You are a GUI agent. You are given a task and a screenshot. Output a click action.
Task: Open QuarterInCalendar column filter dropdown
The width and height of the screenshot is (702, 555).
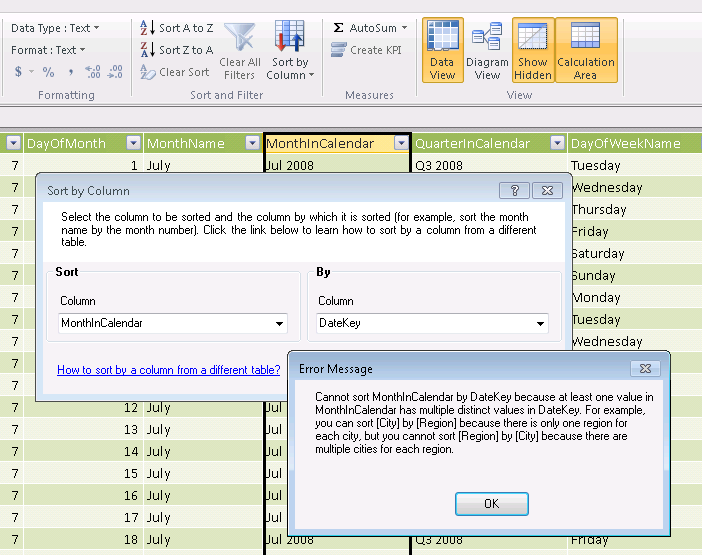(x=557, y=143)
